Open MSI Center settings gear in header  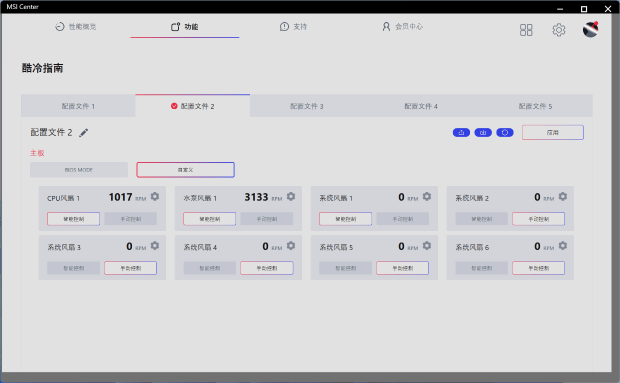click(559, 30)
